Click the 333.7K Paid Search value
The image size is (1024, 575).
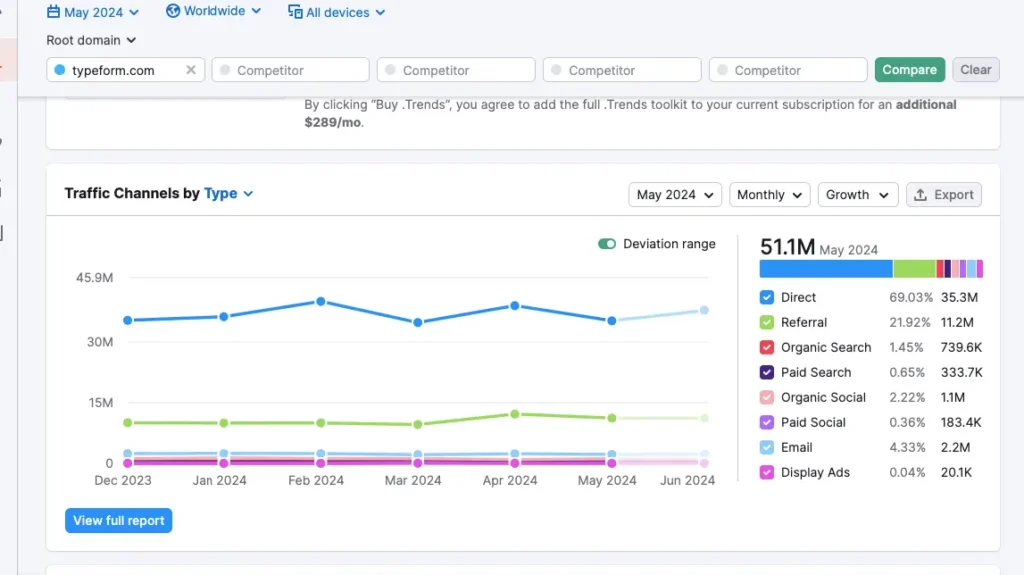point(961,372)
